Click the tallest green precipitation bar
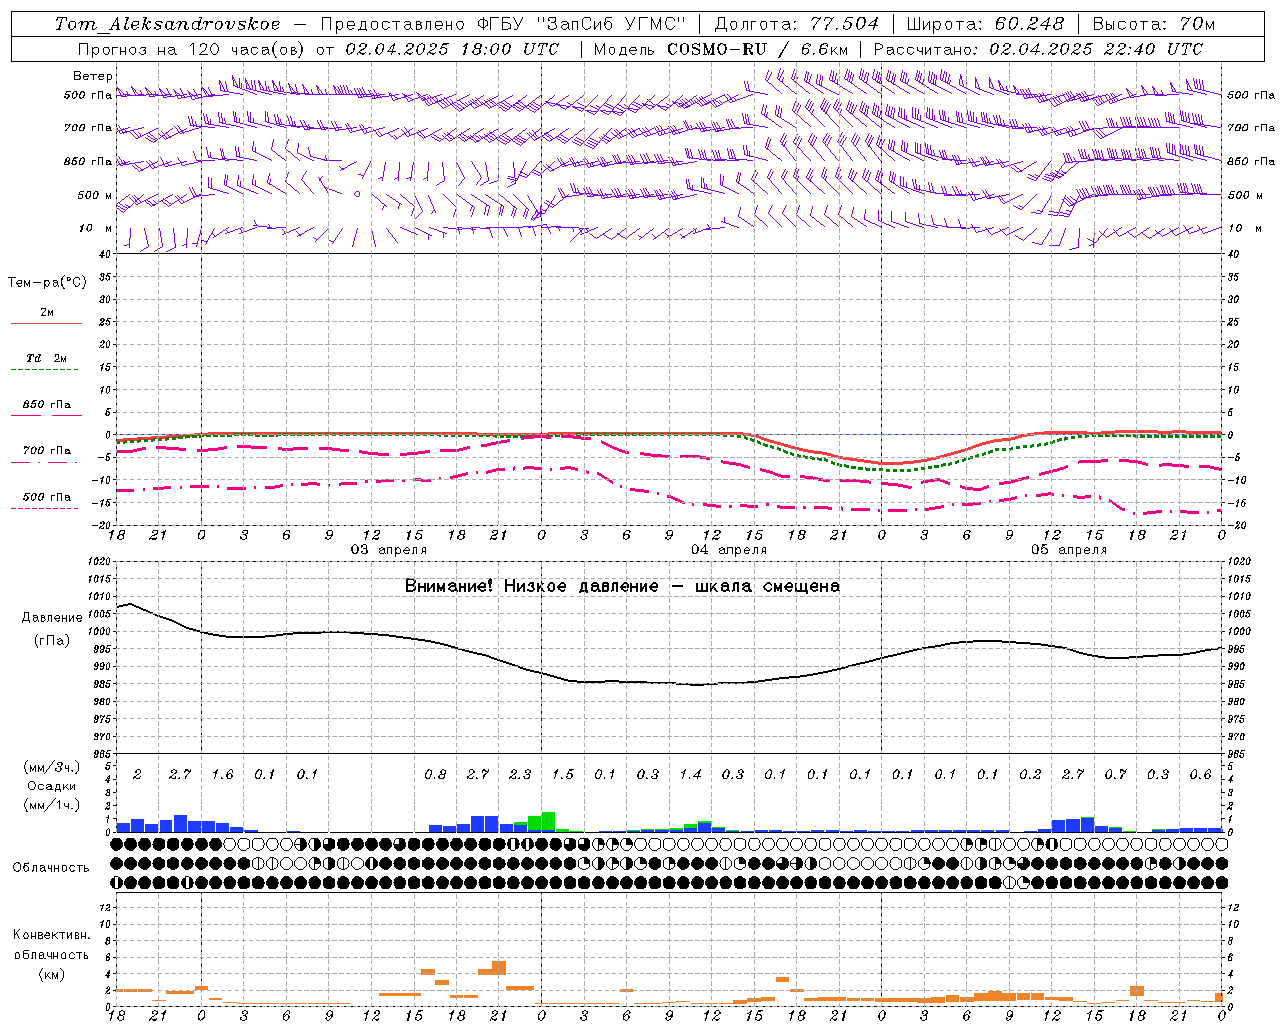This screenshot has width=1280, height=1024. tap(548, 821)
